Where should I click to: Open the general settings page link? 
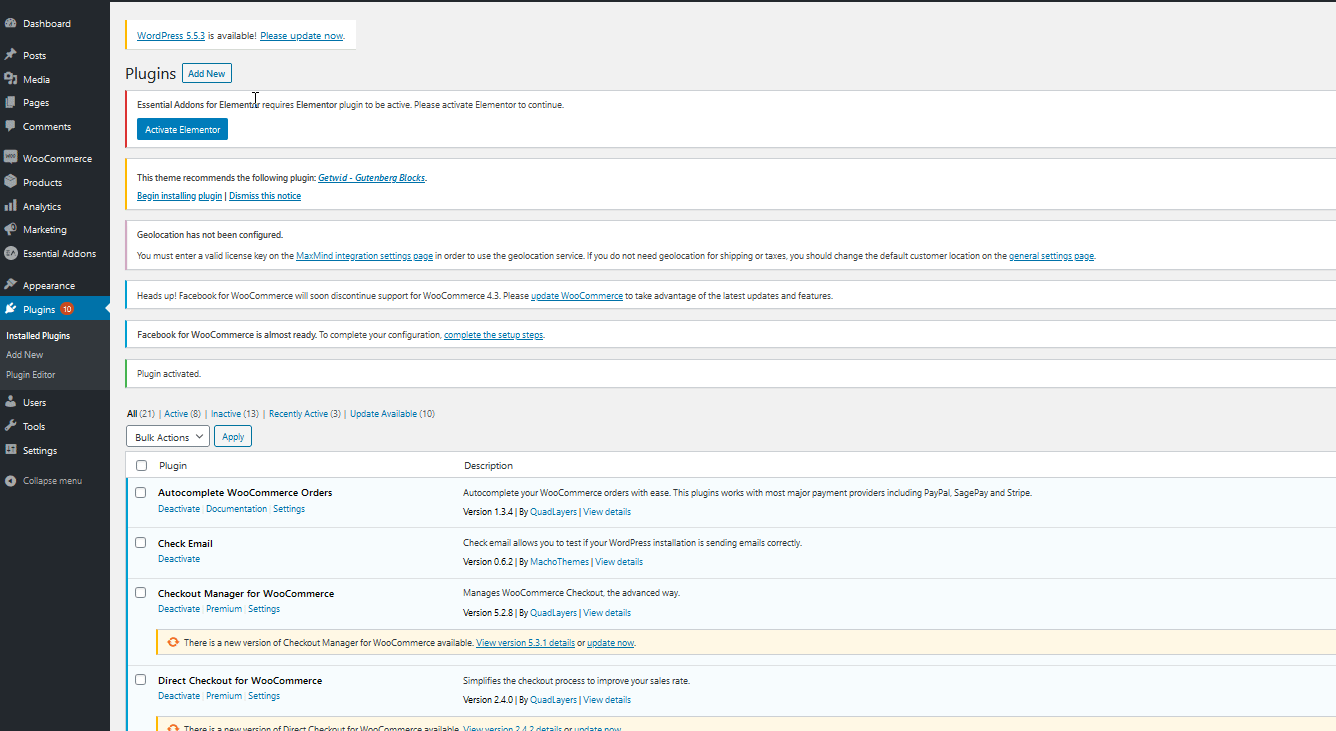tap(1051, 256)
